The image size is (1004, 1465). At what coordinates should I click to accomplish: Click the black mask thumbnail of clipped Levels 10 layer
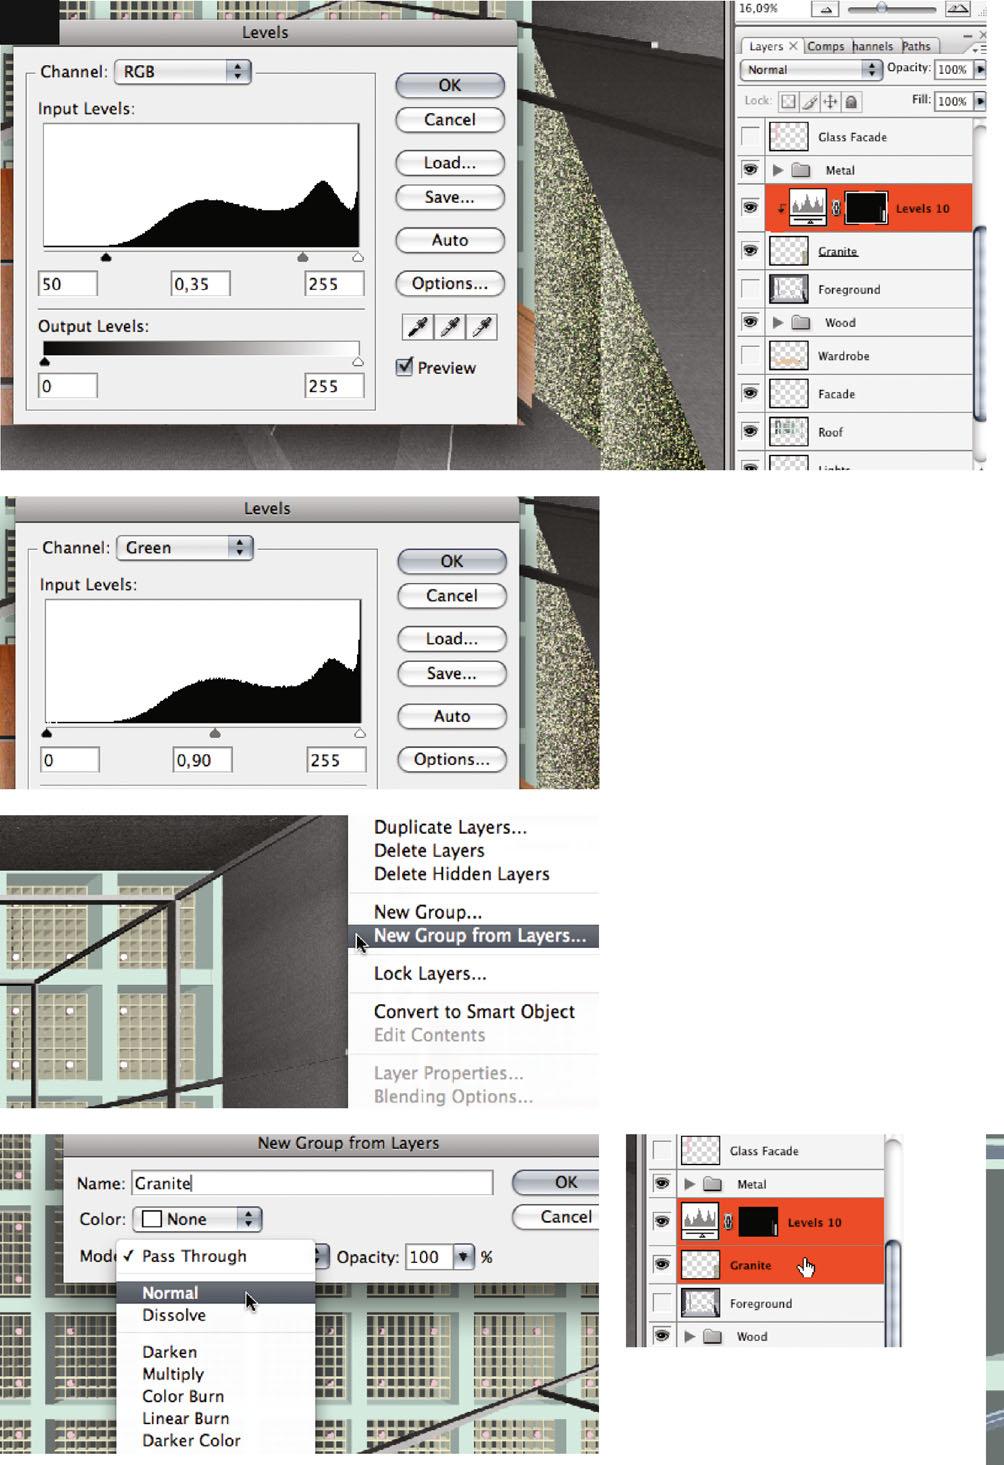[x=866, y=208]
